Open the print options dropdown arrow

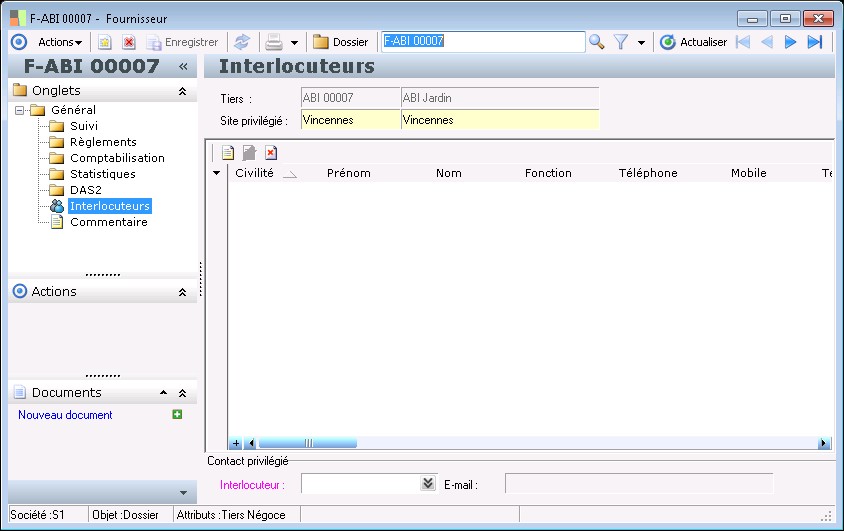[x=294, y=43]
